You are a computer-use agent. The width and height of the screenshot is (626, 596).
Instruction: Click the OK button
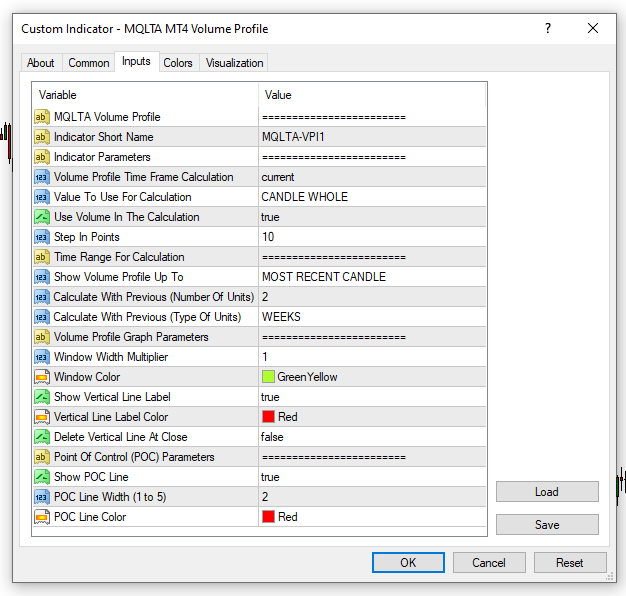[x=408, y=562]
